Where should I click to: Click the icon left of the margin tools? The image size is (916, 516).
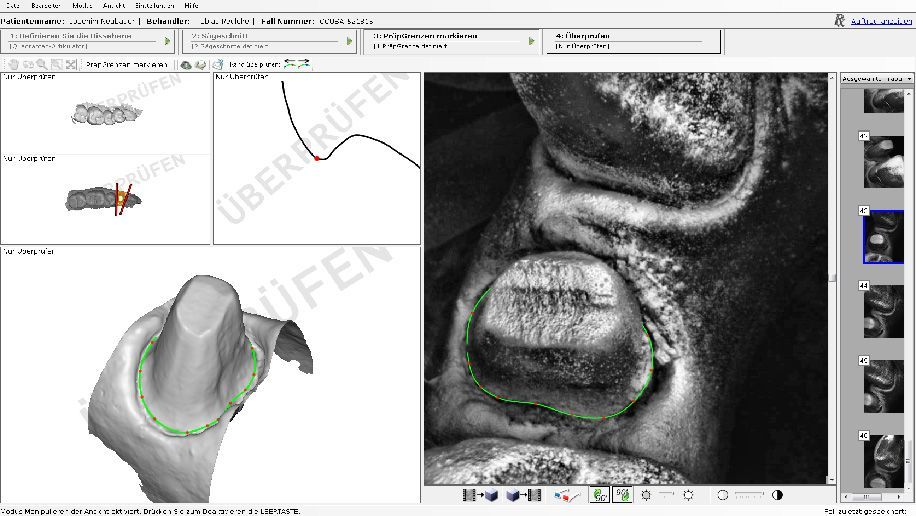pos(218,64)
